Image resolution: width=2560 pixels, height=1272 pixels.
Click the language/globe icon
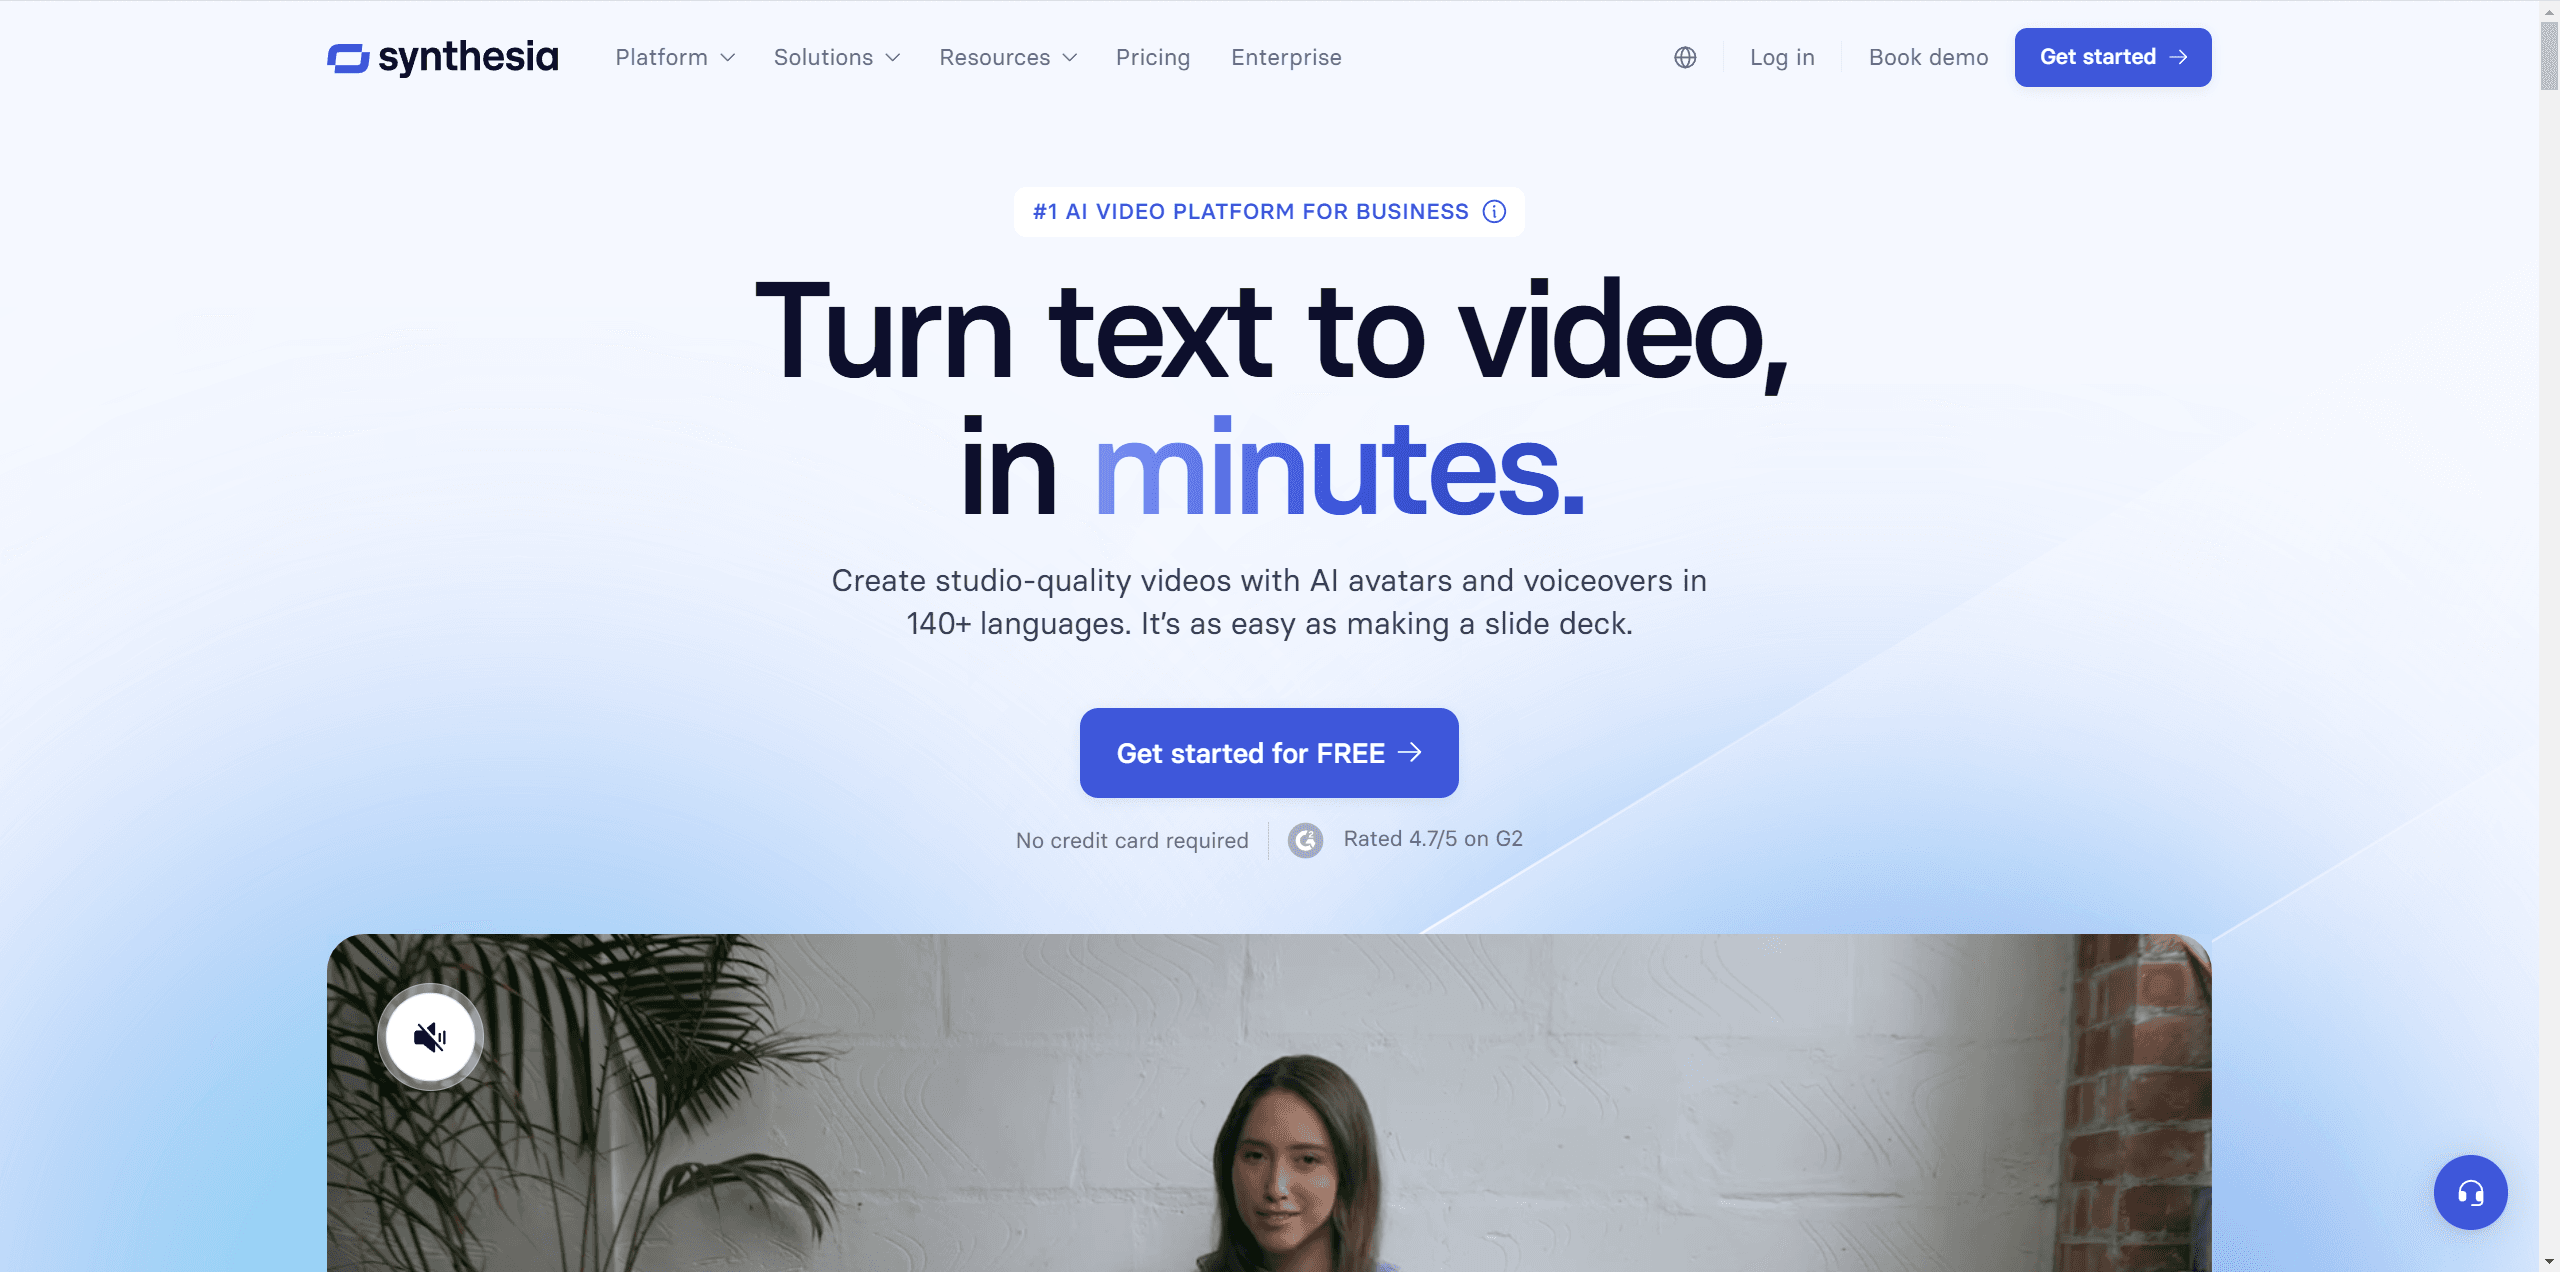(1685, 57)
